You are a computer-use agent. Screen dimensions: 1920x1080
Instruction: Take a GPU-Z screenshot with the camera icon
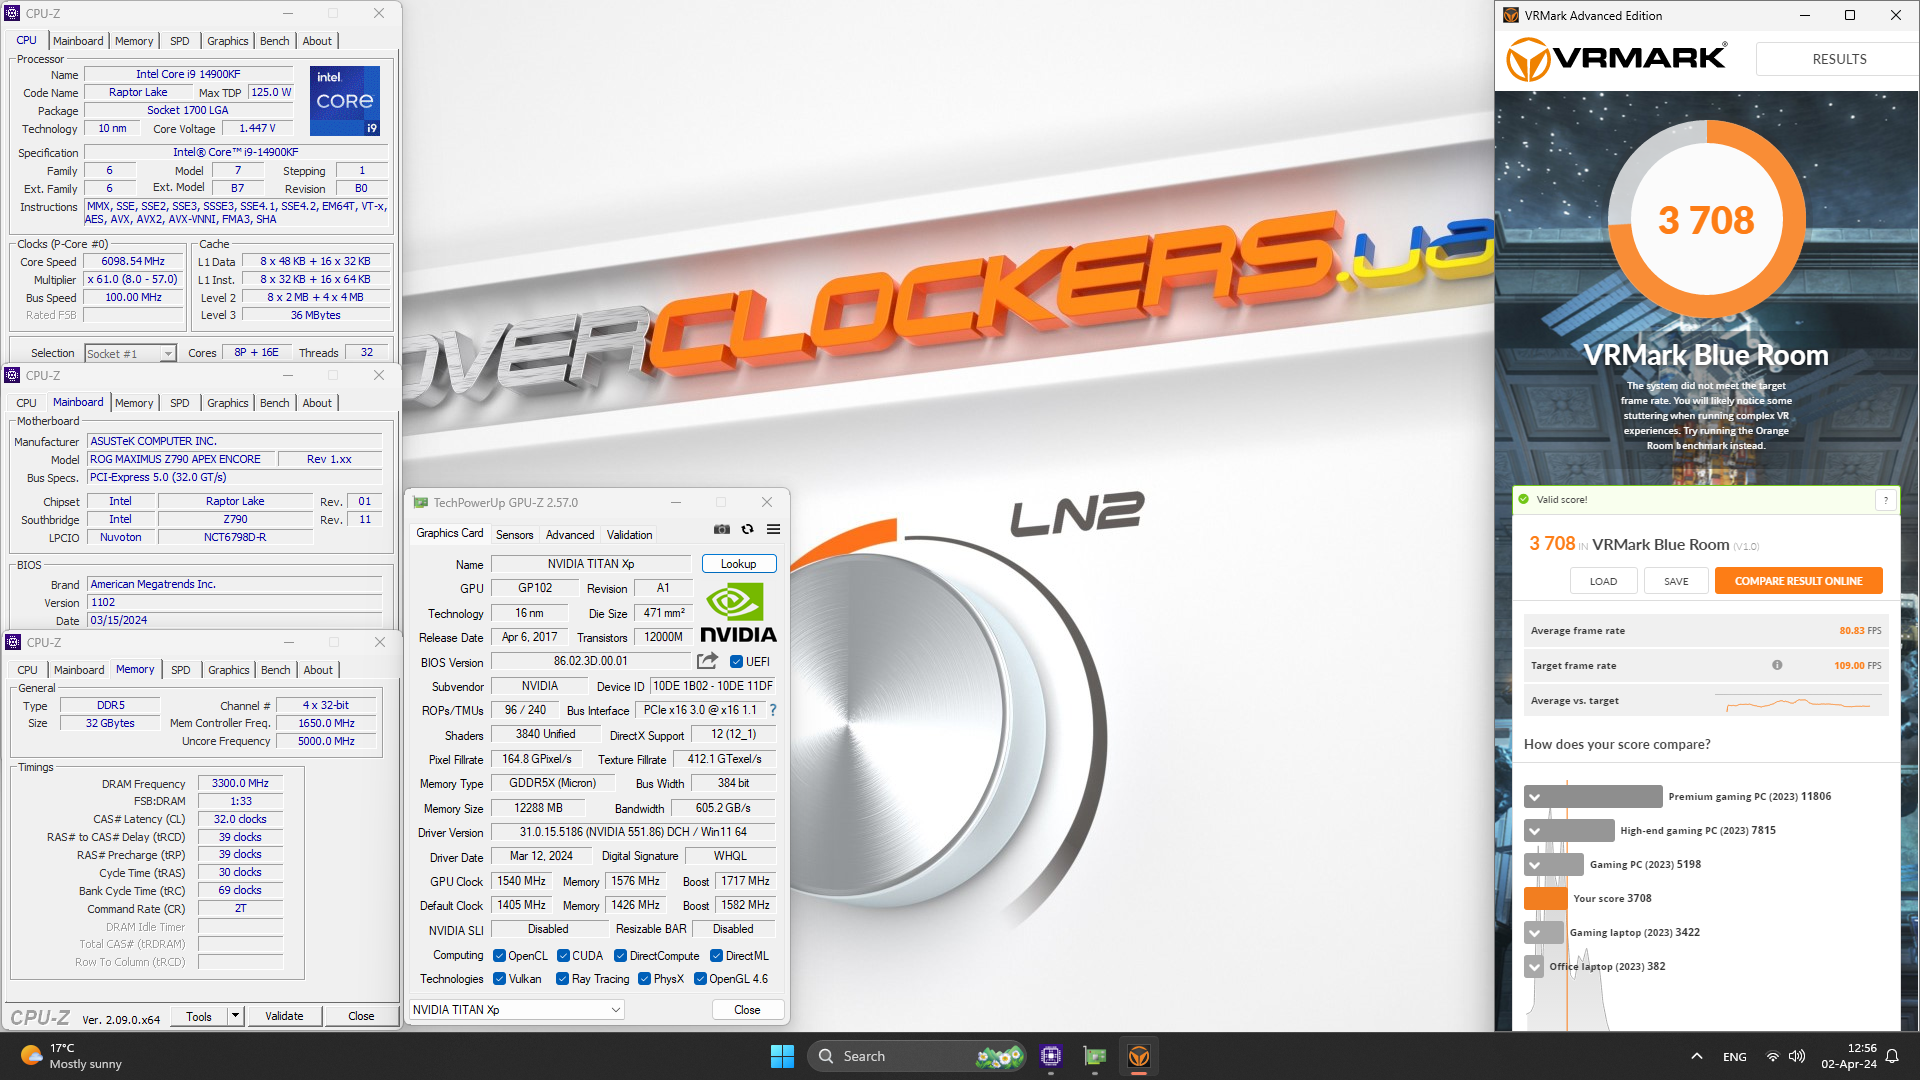[x=722, y=529]
